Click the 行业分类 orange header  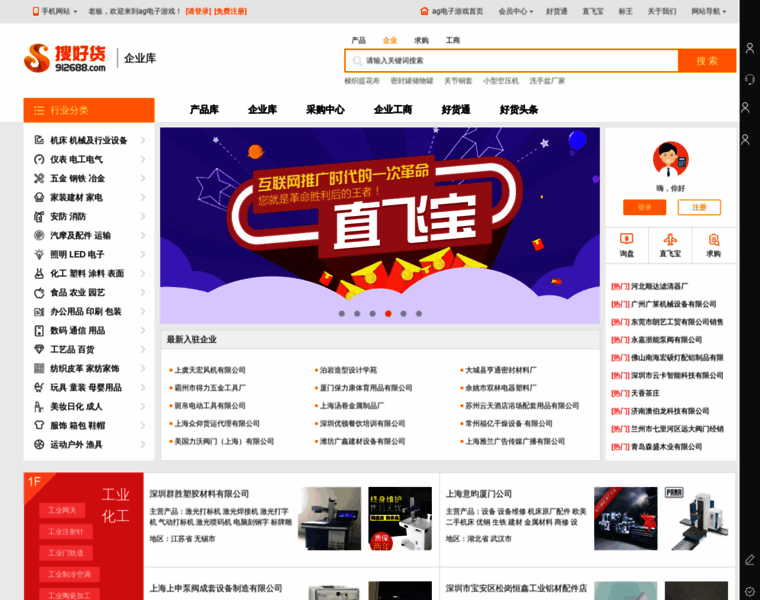pos(89,110)
